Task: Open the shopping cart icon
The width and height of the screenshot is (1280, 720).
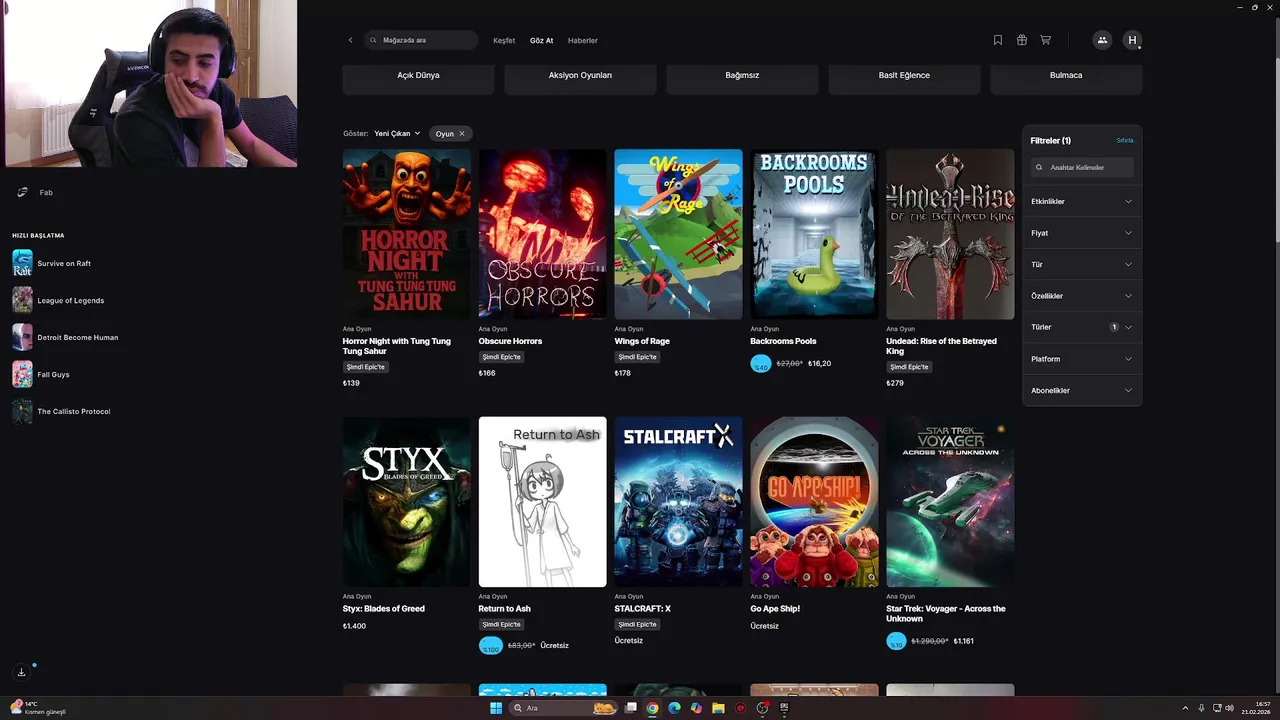Action: [1046, 40]
